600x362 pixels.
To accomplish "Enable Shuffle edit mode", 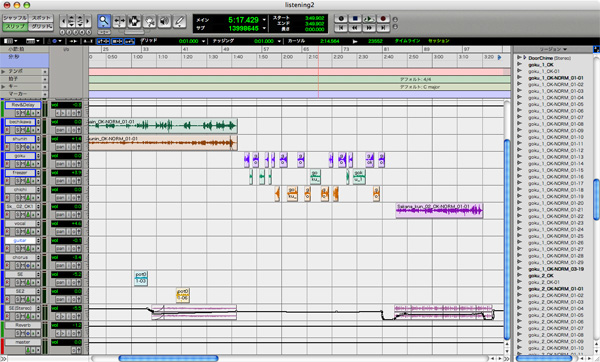I will point(15,18).
